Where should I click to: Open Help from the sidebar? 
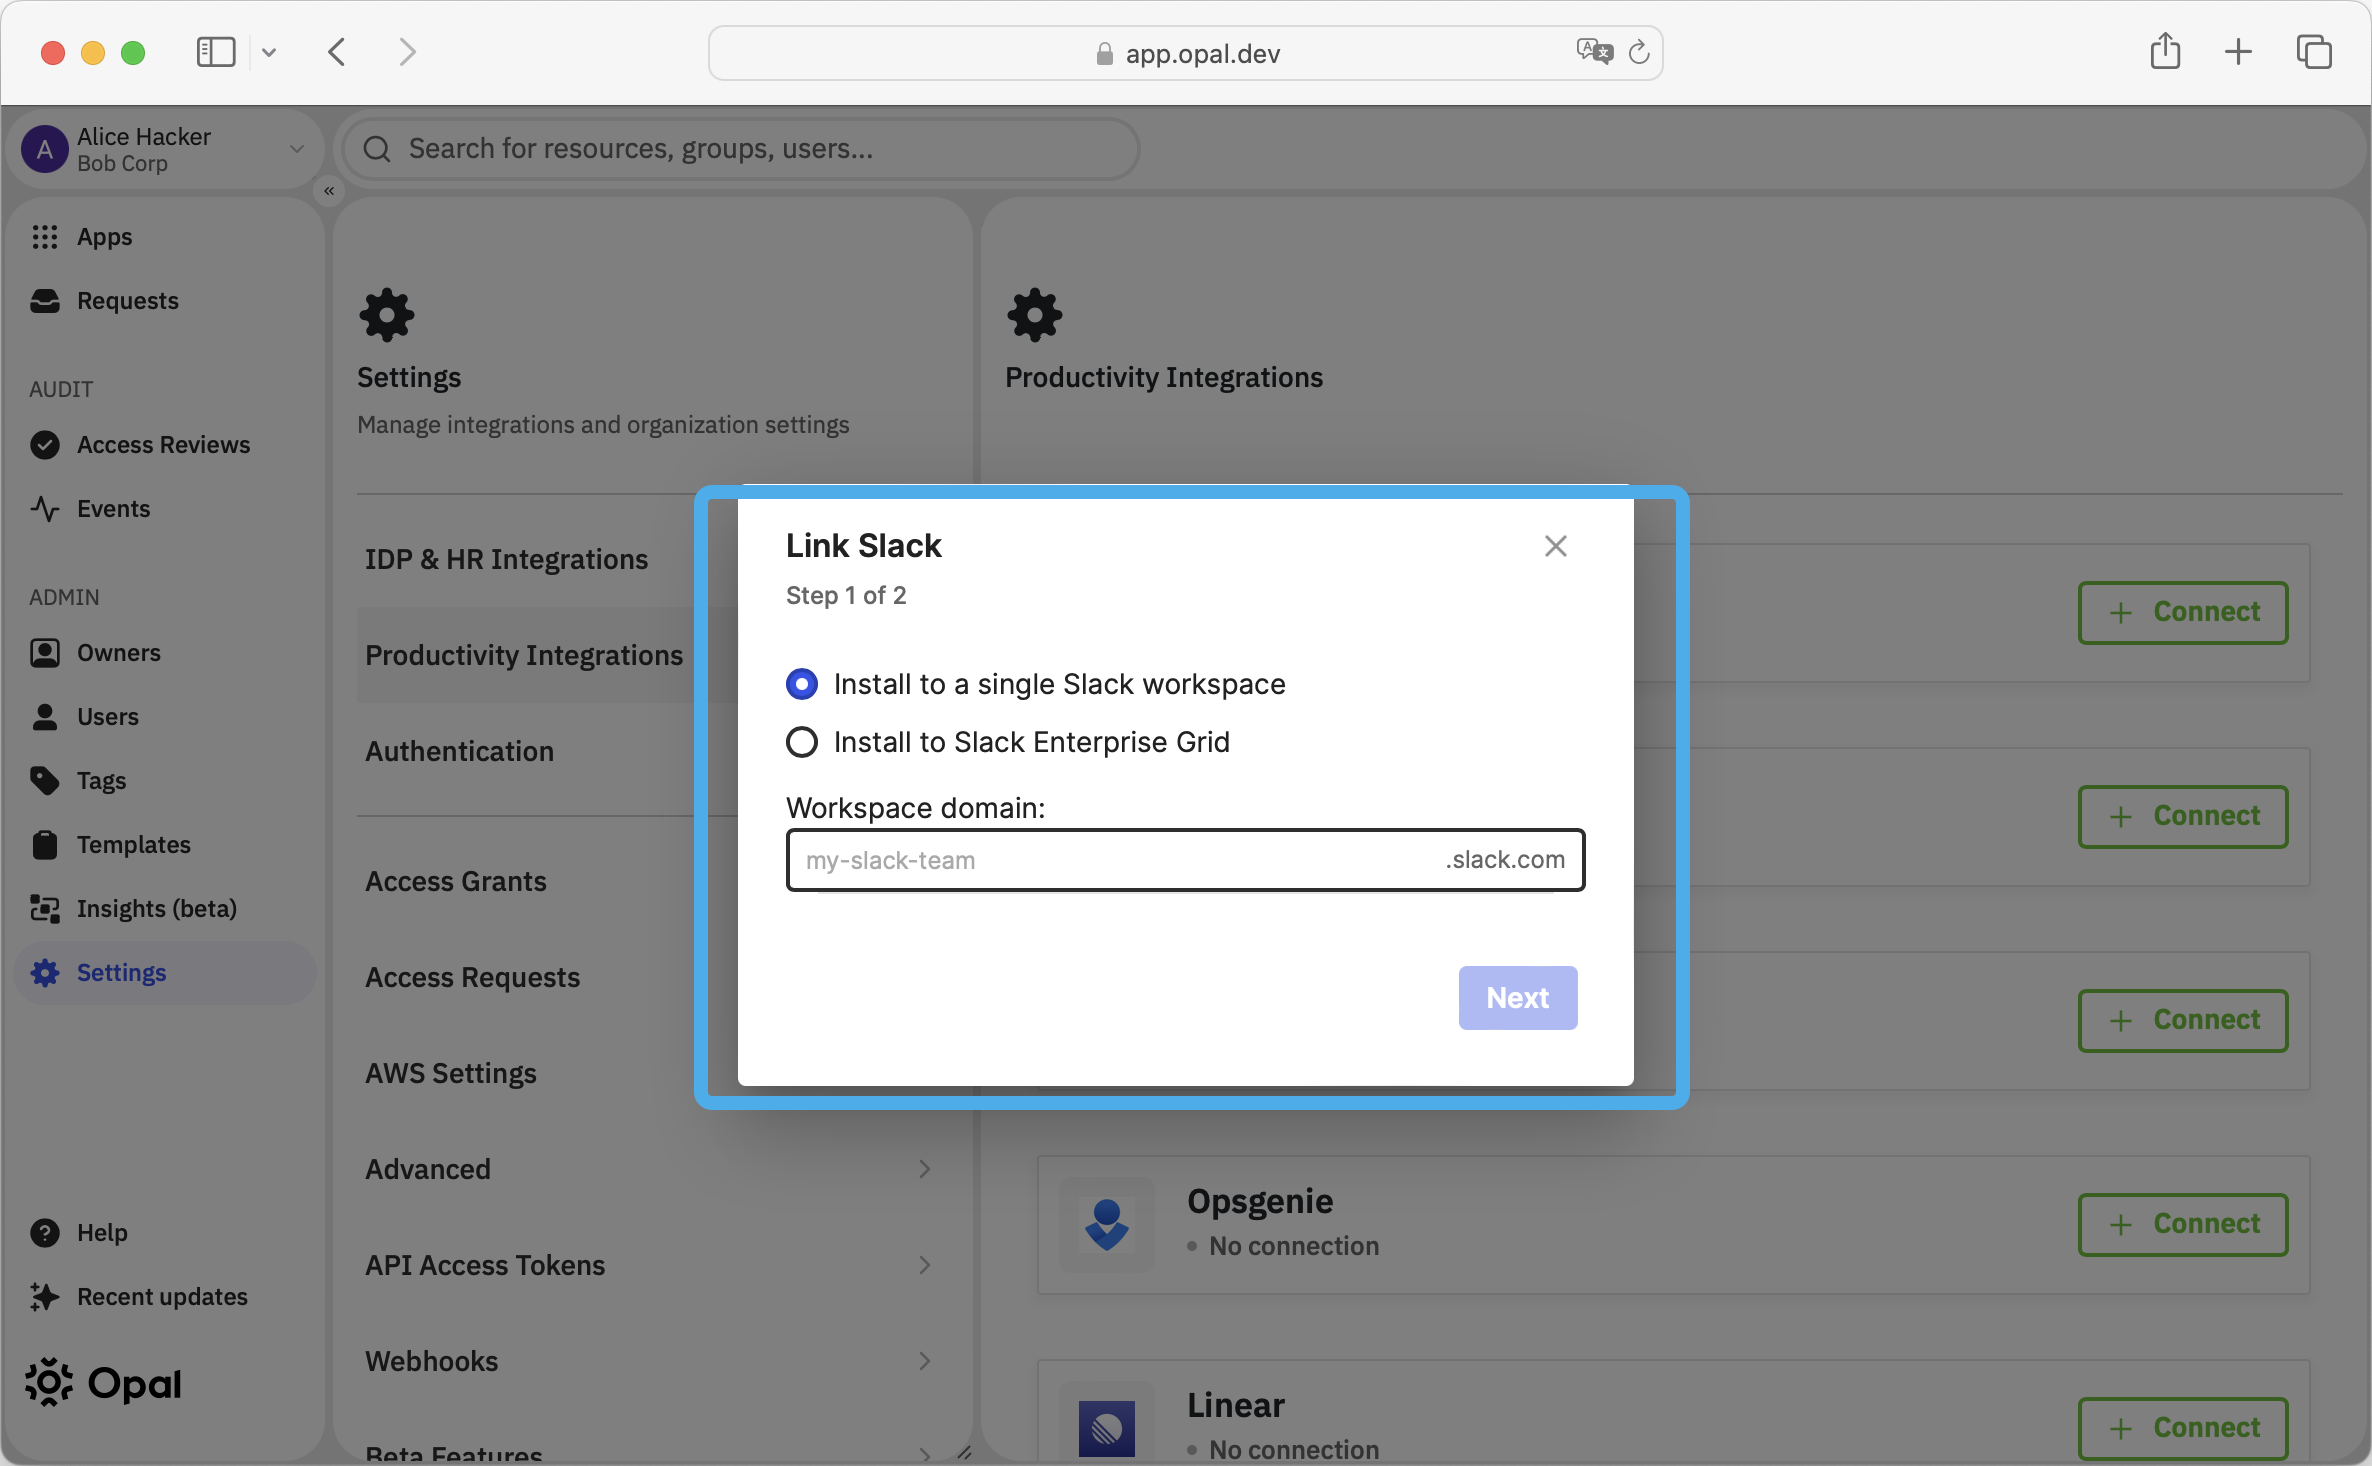(x=165, y=1233)
